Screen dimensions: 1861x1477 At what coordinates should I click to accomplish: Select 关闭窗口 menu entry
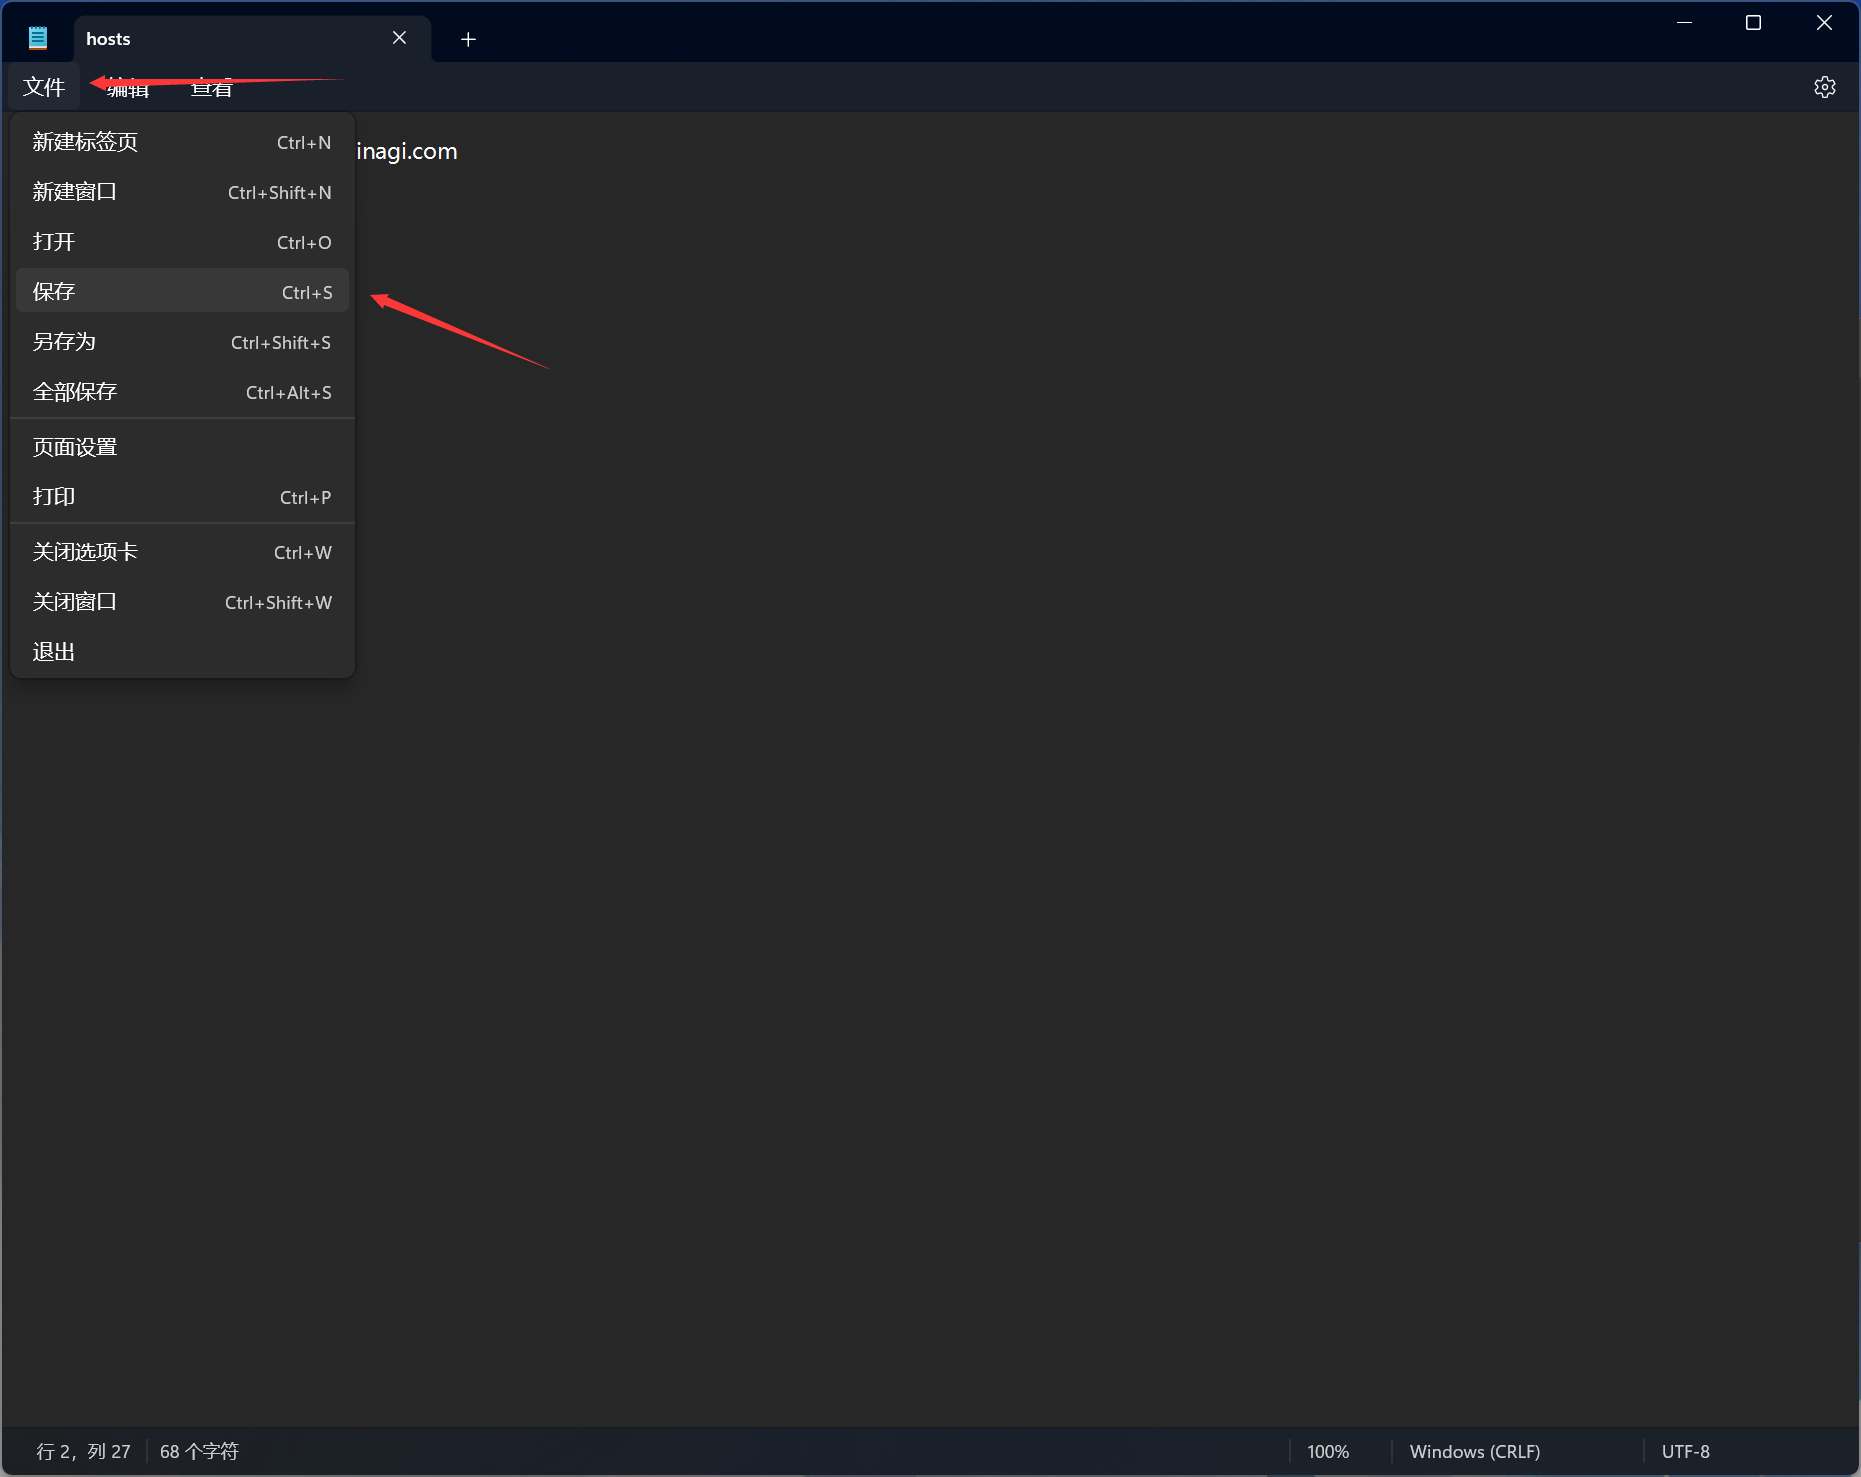pyautogui.click(x=182, y=602)
